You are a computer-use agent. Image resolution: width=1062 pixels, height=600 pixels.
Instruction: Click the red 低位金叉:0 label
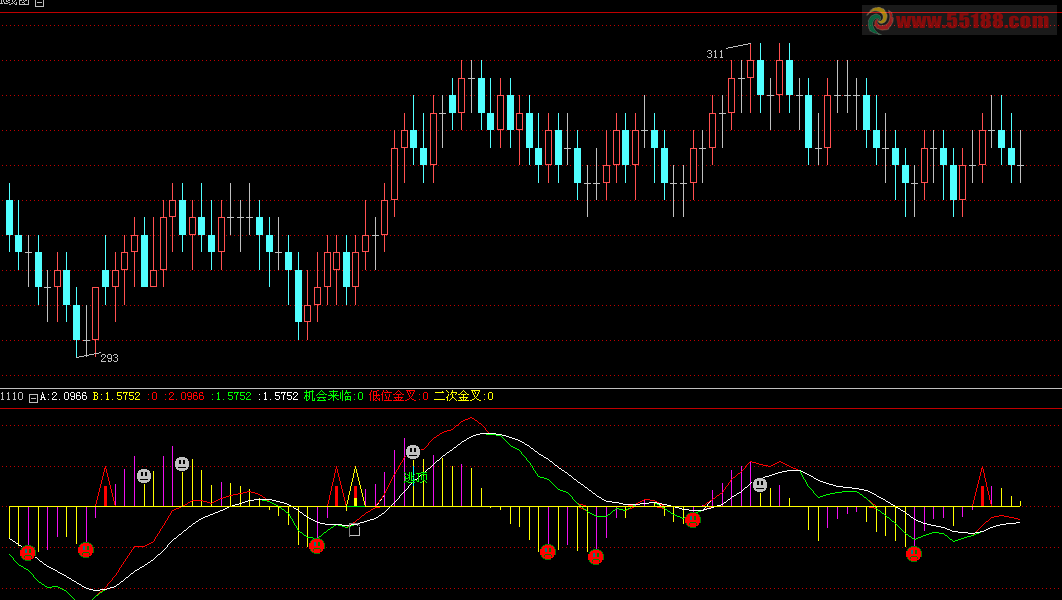[x=398, y=396]
